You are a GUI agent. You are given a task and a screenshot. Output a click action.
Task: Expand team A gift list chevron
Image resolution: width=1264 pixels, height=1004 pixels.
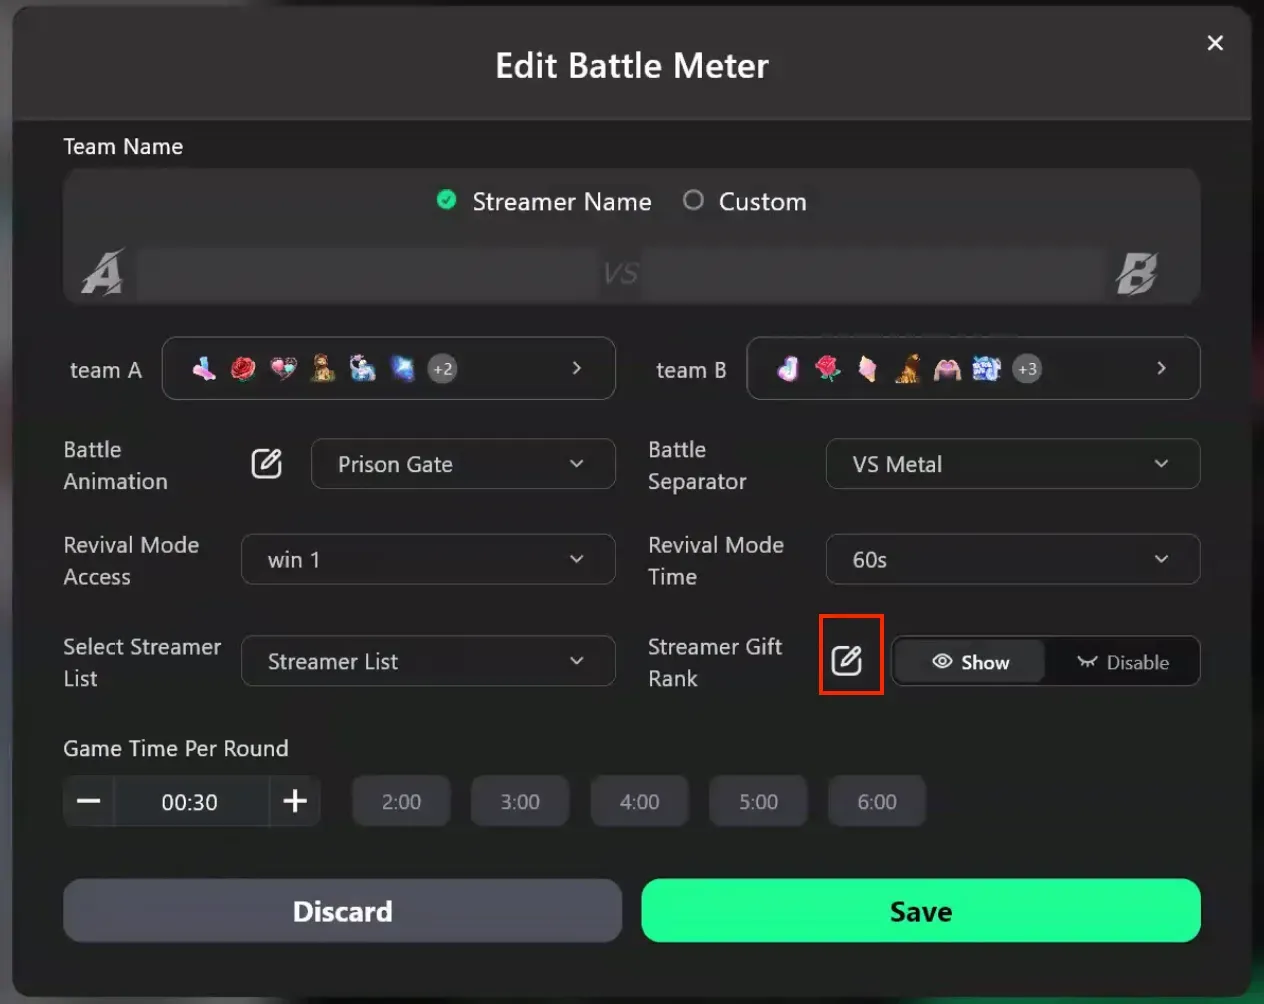[x=577, y=368]
